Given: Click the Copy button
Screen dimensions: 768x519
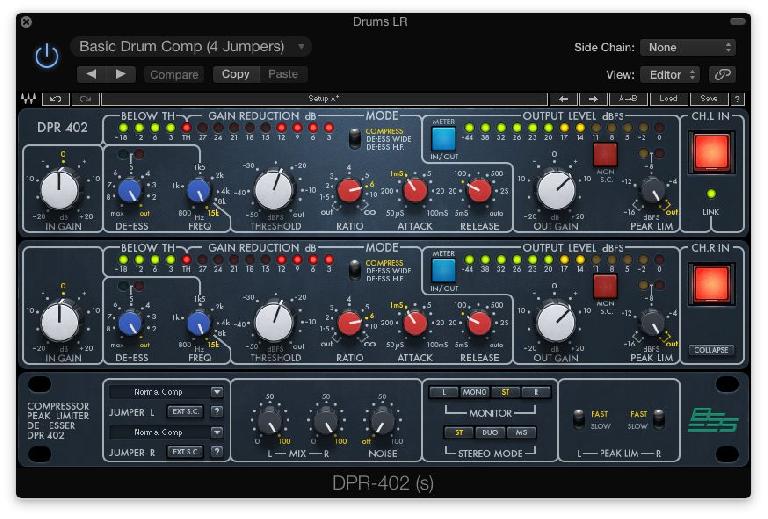Looking at the screenshot, I should point(236,74).
